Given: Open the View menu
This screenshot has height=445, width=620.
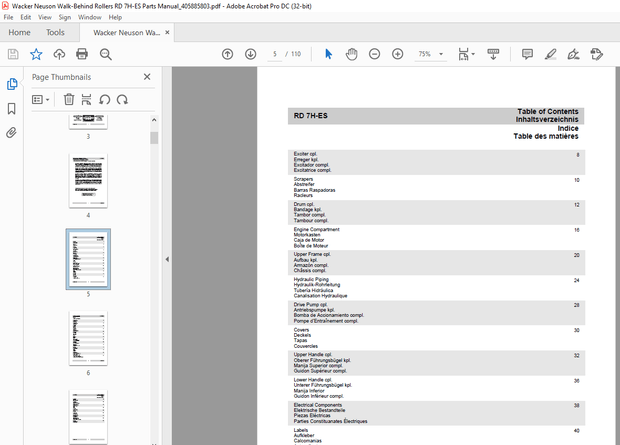Looking at the screenshot, I should pos(45,17).
